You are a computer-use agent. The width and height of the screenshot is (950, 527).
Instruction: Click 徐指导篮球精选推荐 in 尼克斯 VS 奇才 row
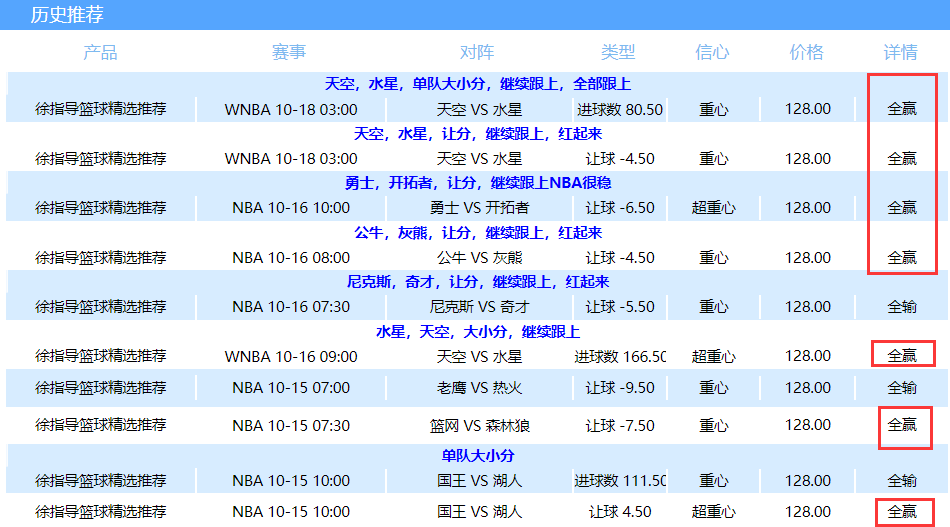[x=101, y=307]
